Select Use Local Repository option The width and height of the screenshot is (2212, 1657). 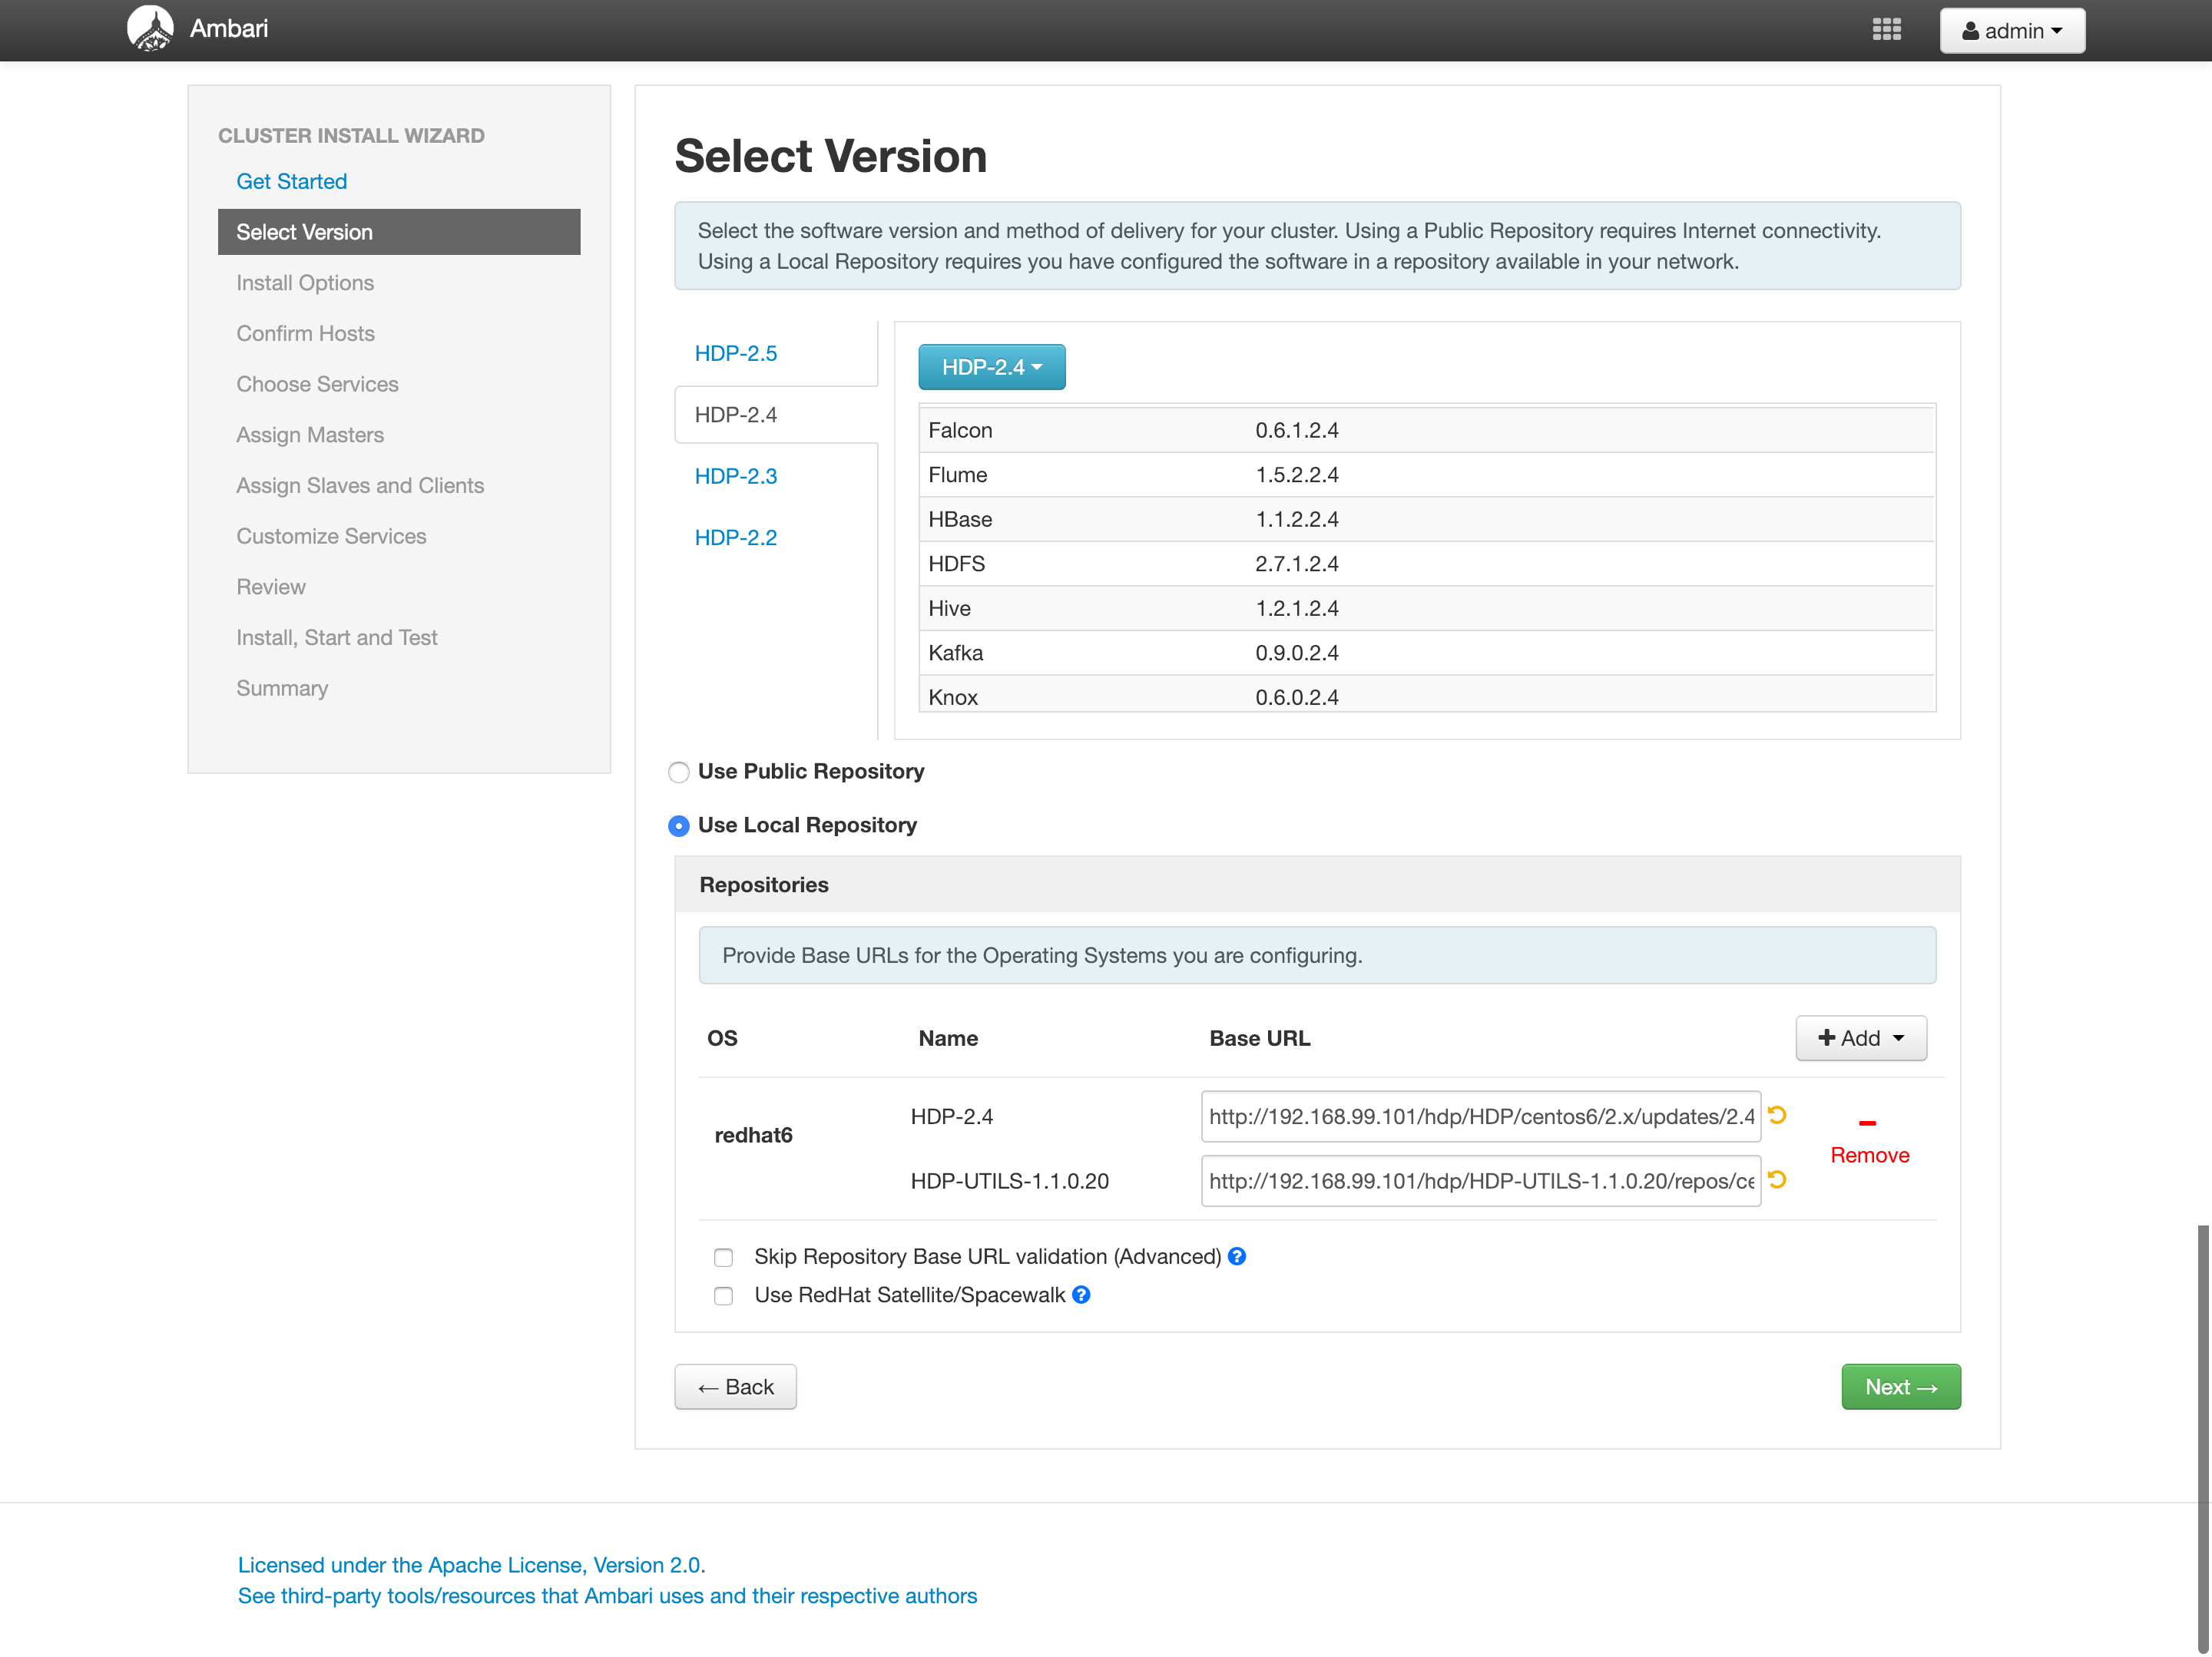pos(679,826)
